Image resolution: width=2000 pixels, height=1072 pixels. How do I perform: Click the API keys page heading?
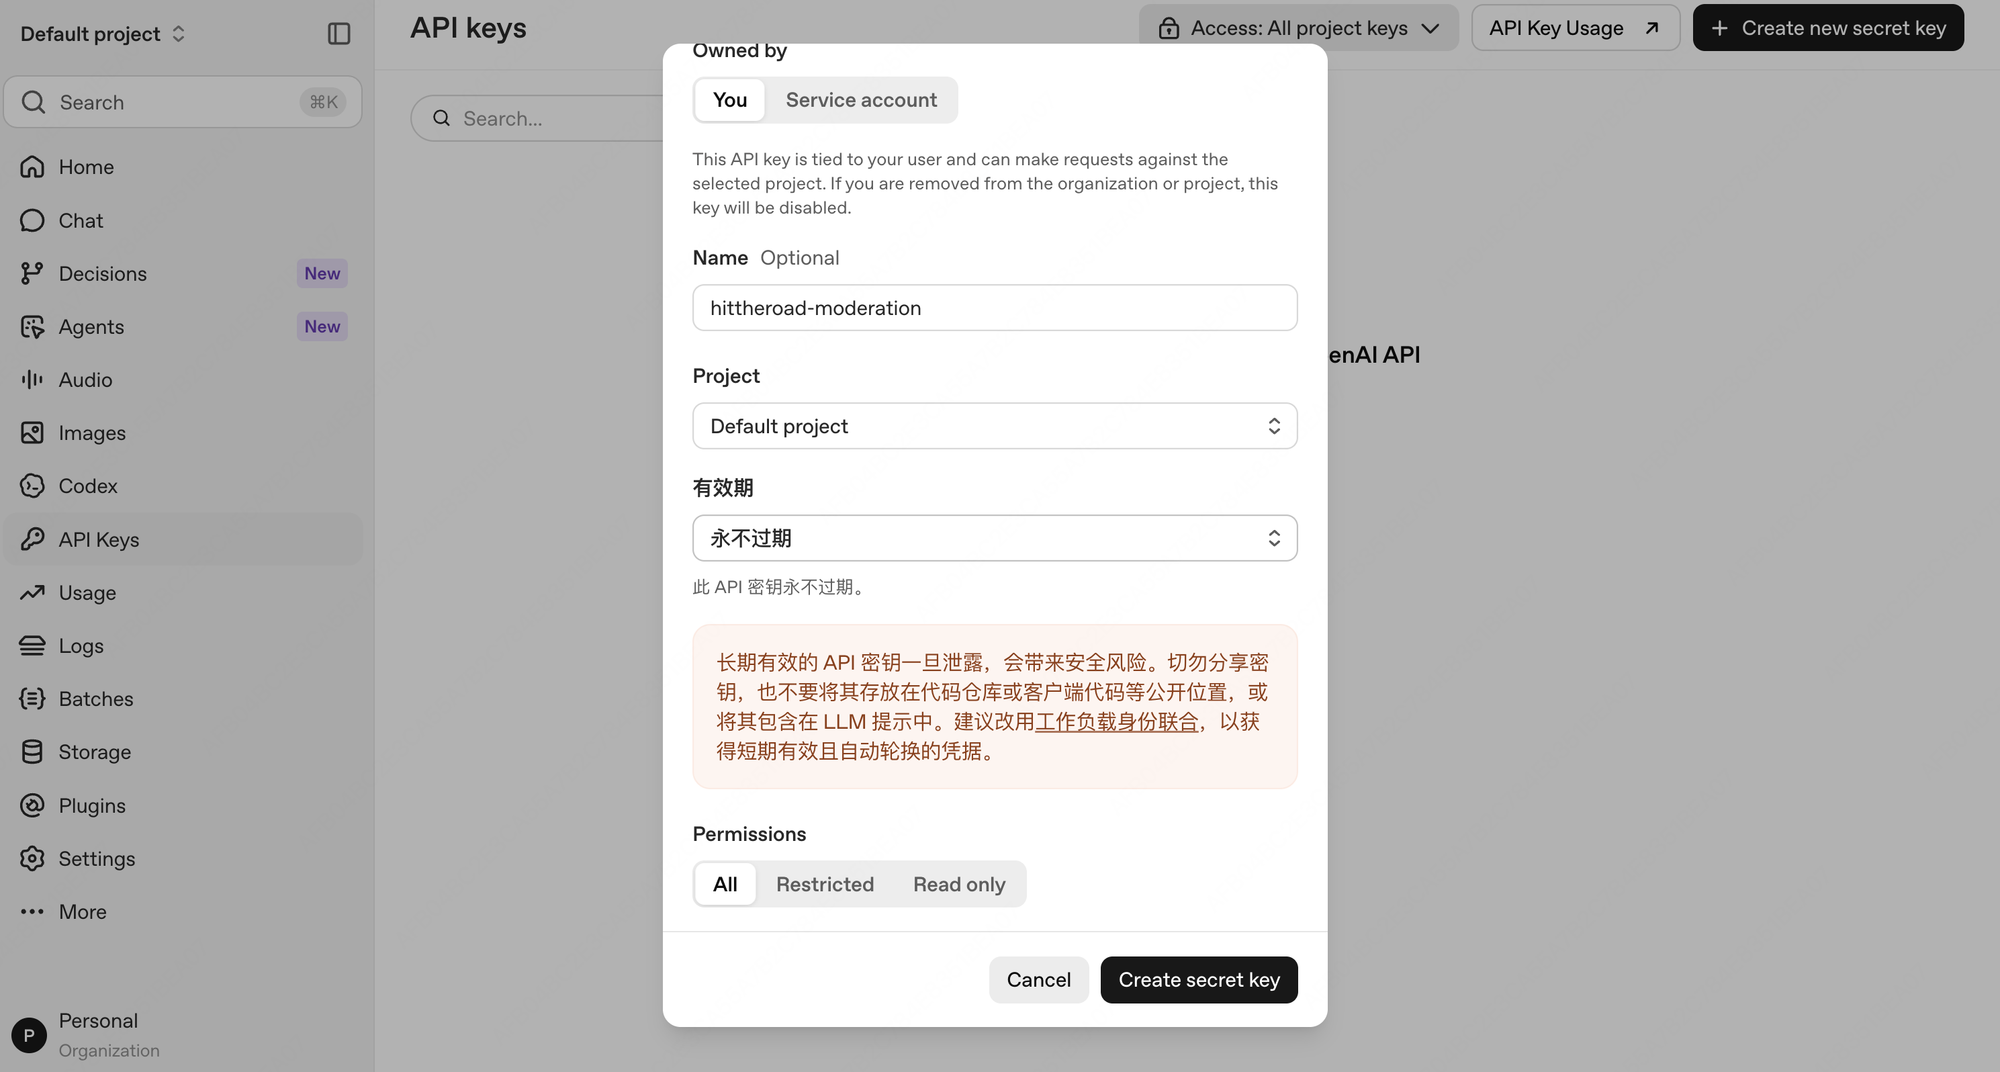pyautogui.click(x=468, y=28)
